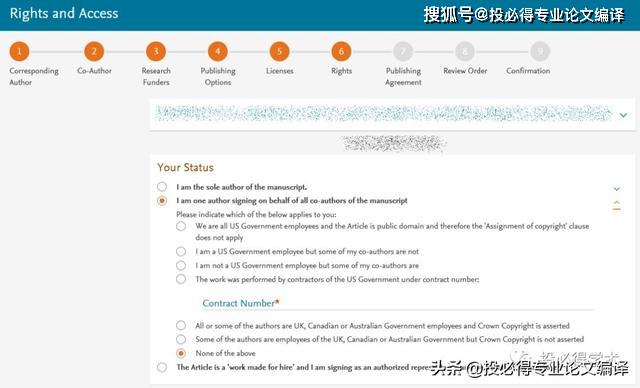Select greyed step 9 Confirmation circle

click(x=540, y=51)
